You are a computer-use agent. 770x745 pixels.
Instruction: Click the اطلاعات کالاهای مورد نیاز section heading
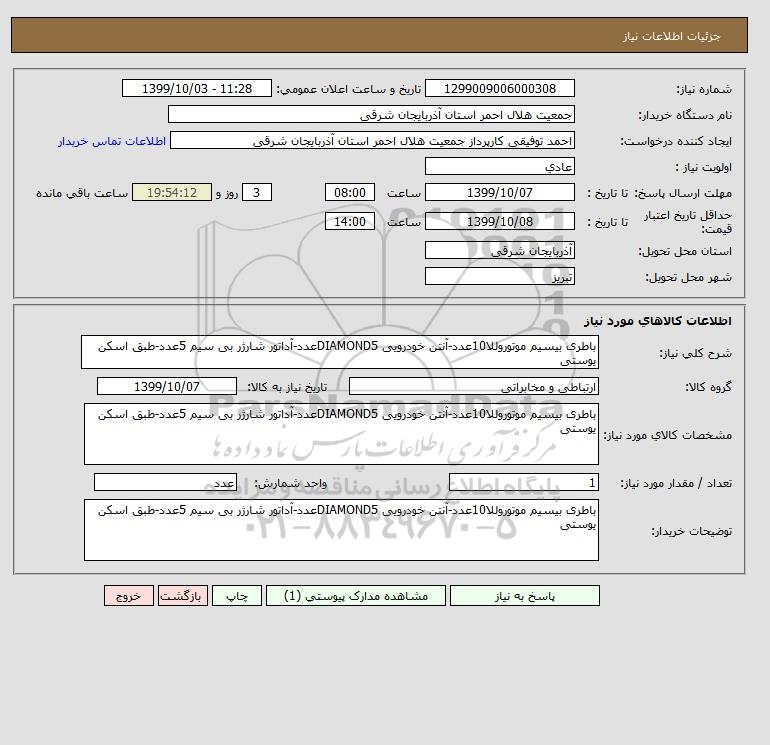658,321
